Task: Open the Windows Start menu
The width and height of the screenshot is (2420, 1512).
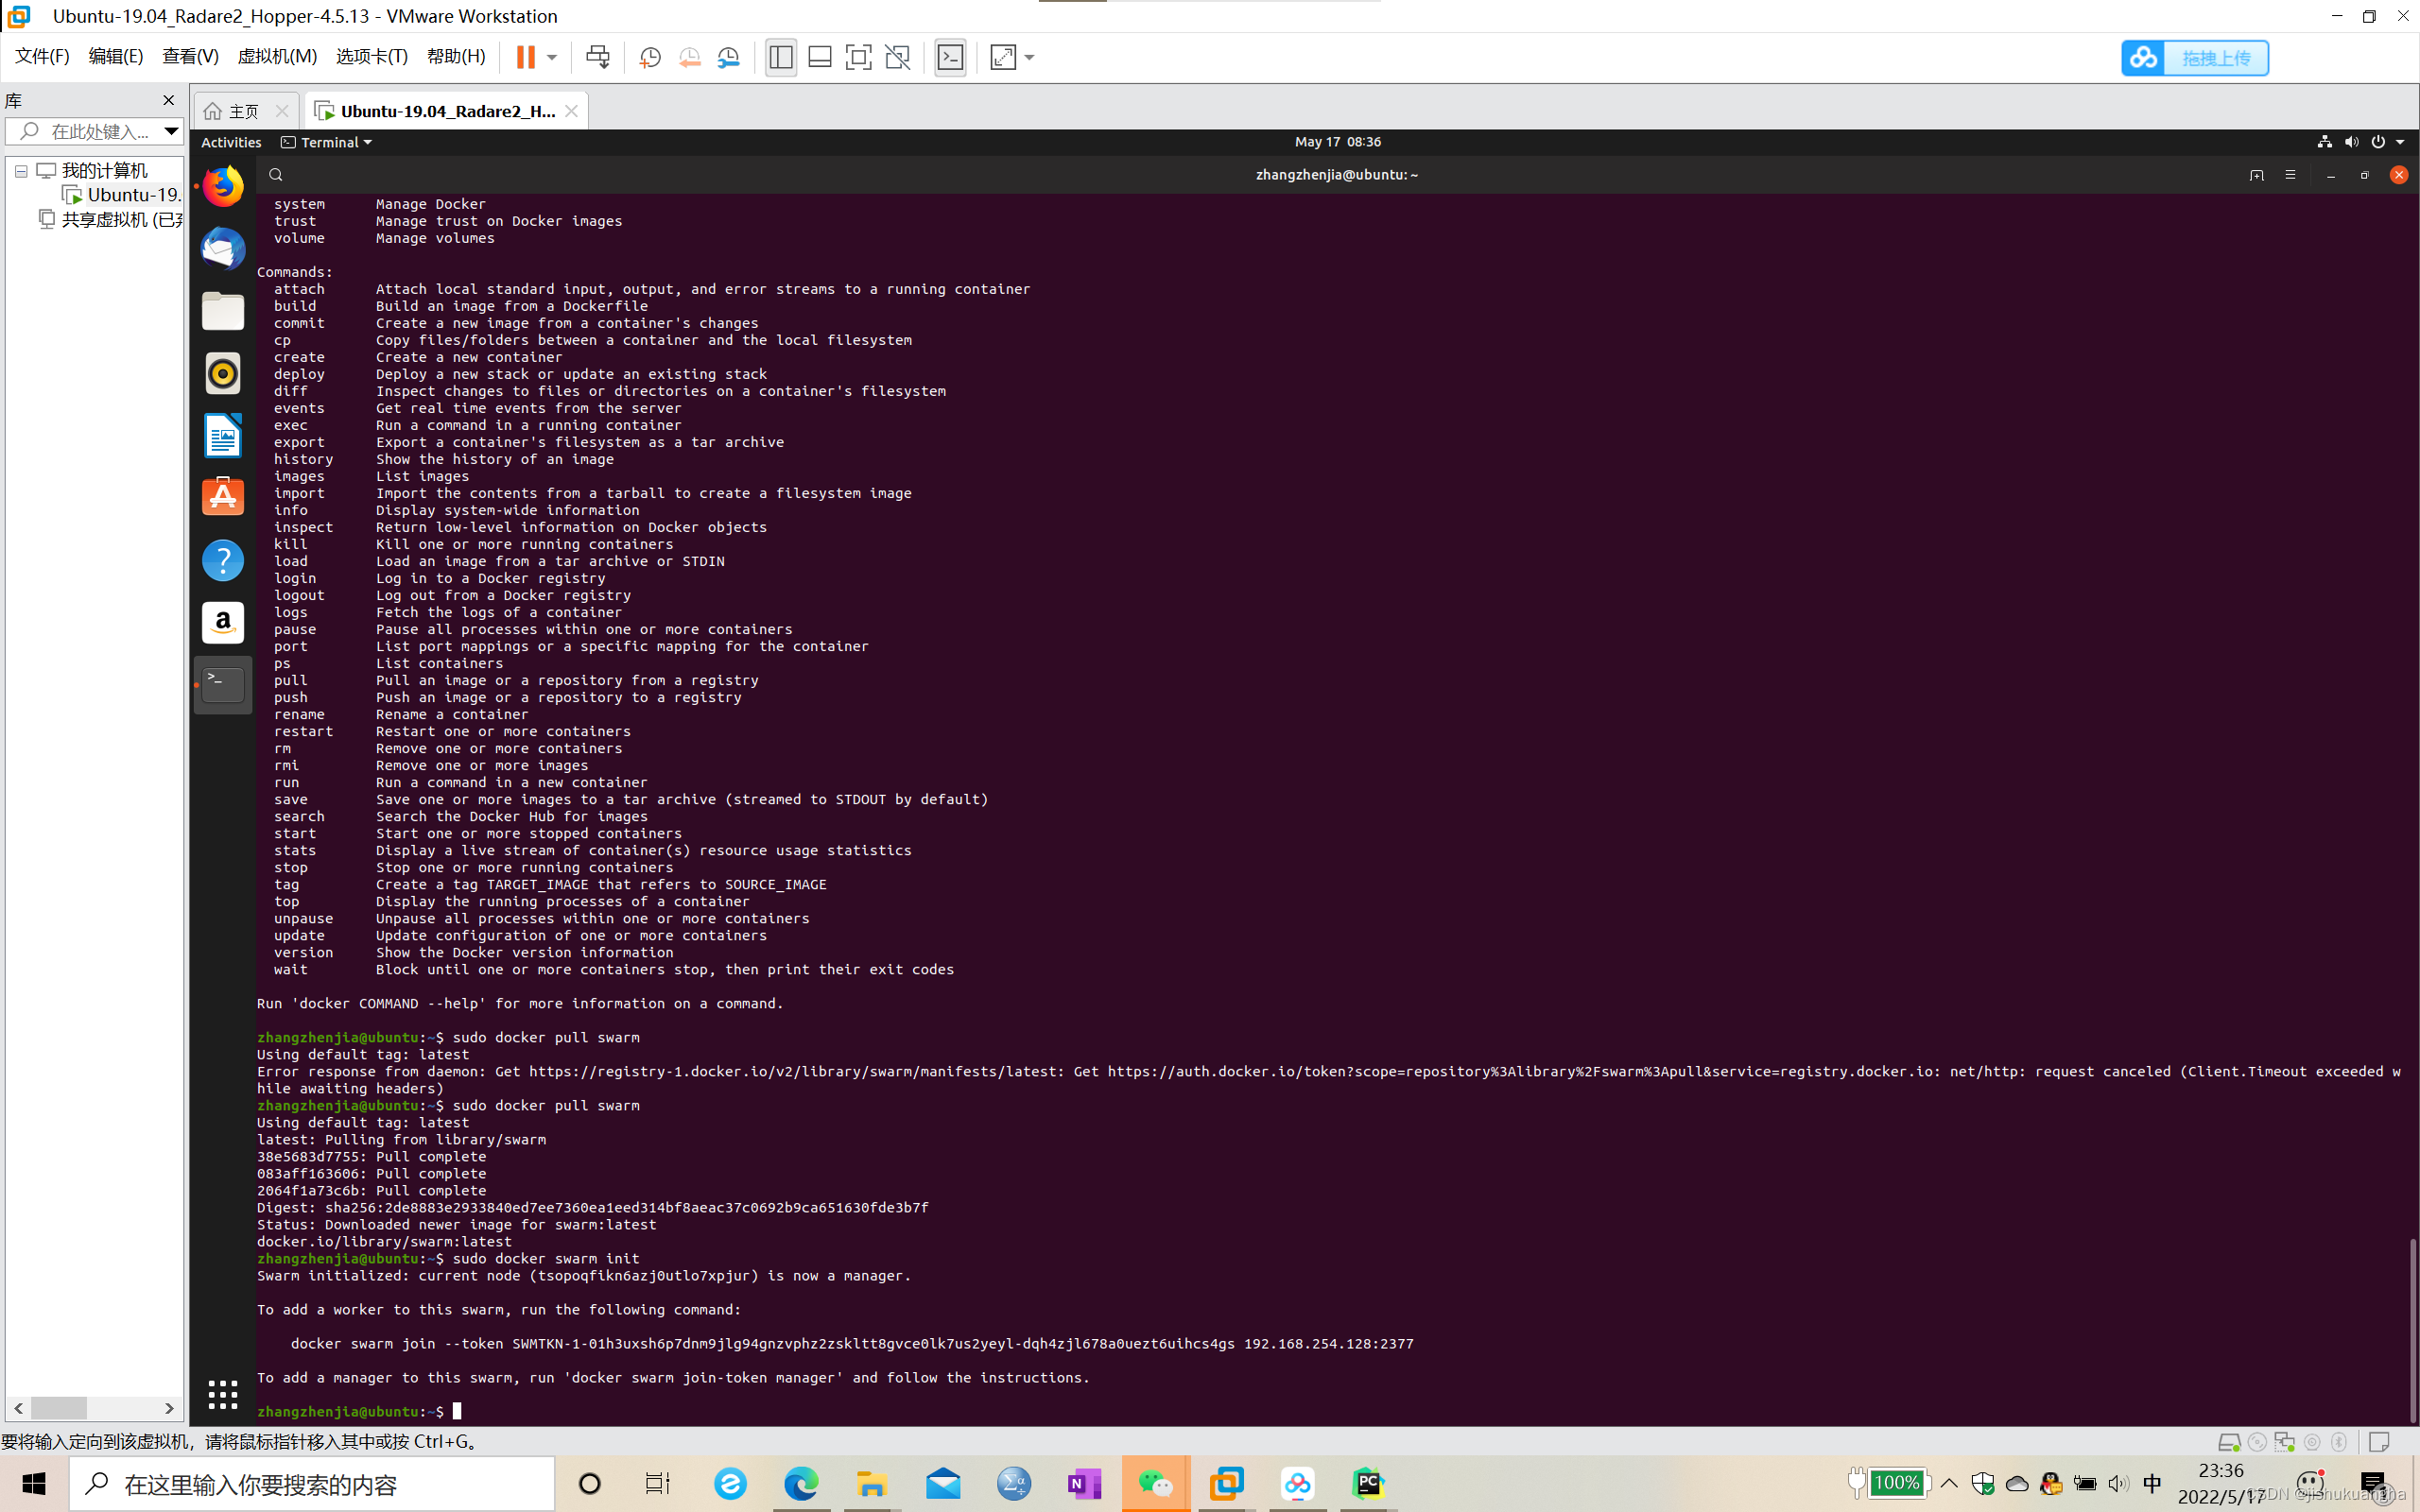Action: (x=34, y=1484)
